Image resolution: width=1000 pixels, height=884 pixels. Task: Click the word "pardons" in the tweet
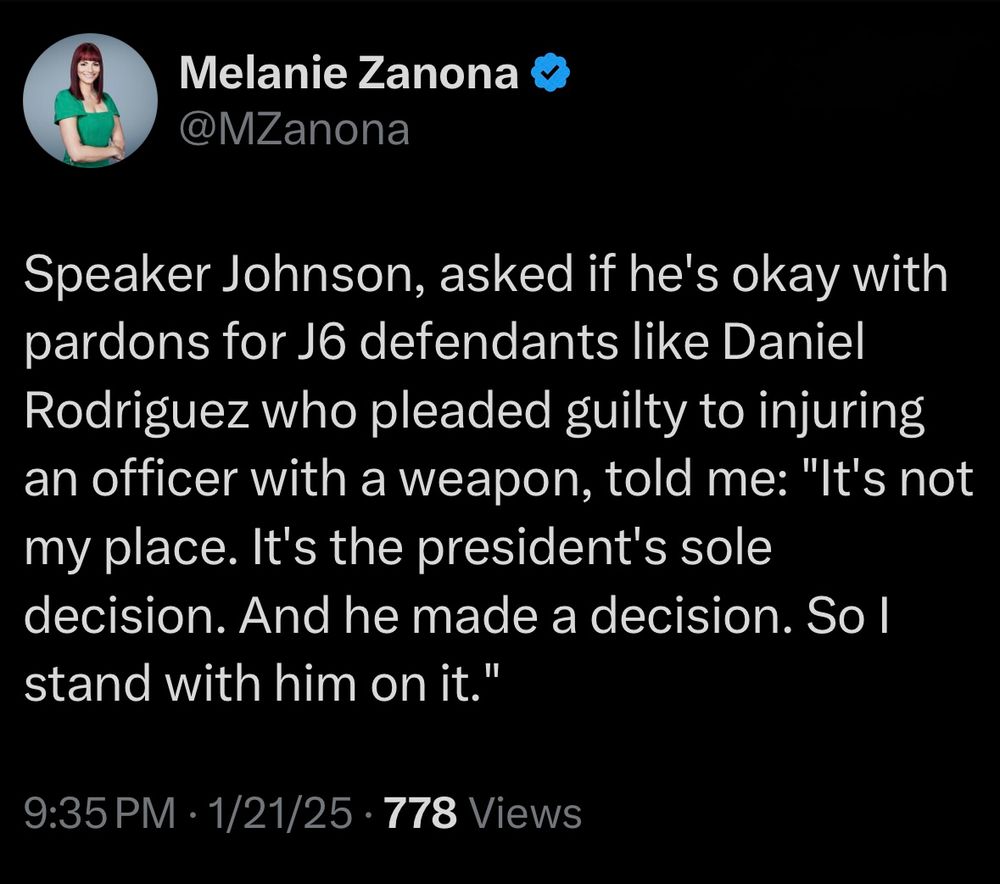coord(117,343)
